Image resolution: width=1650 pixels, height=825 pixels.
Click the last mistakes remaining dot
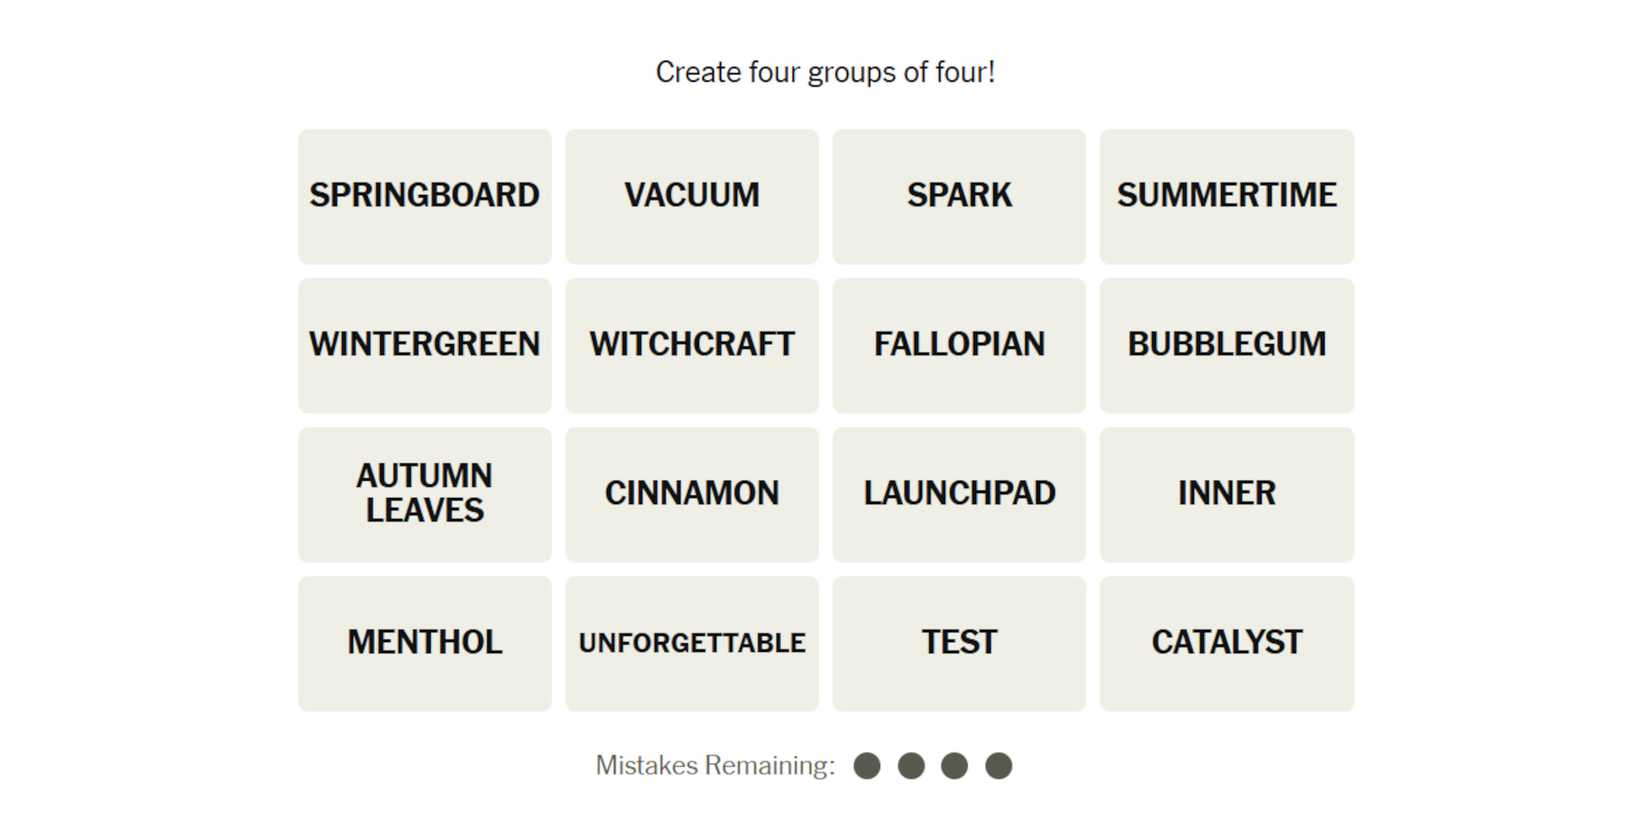tap(998, 766)
